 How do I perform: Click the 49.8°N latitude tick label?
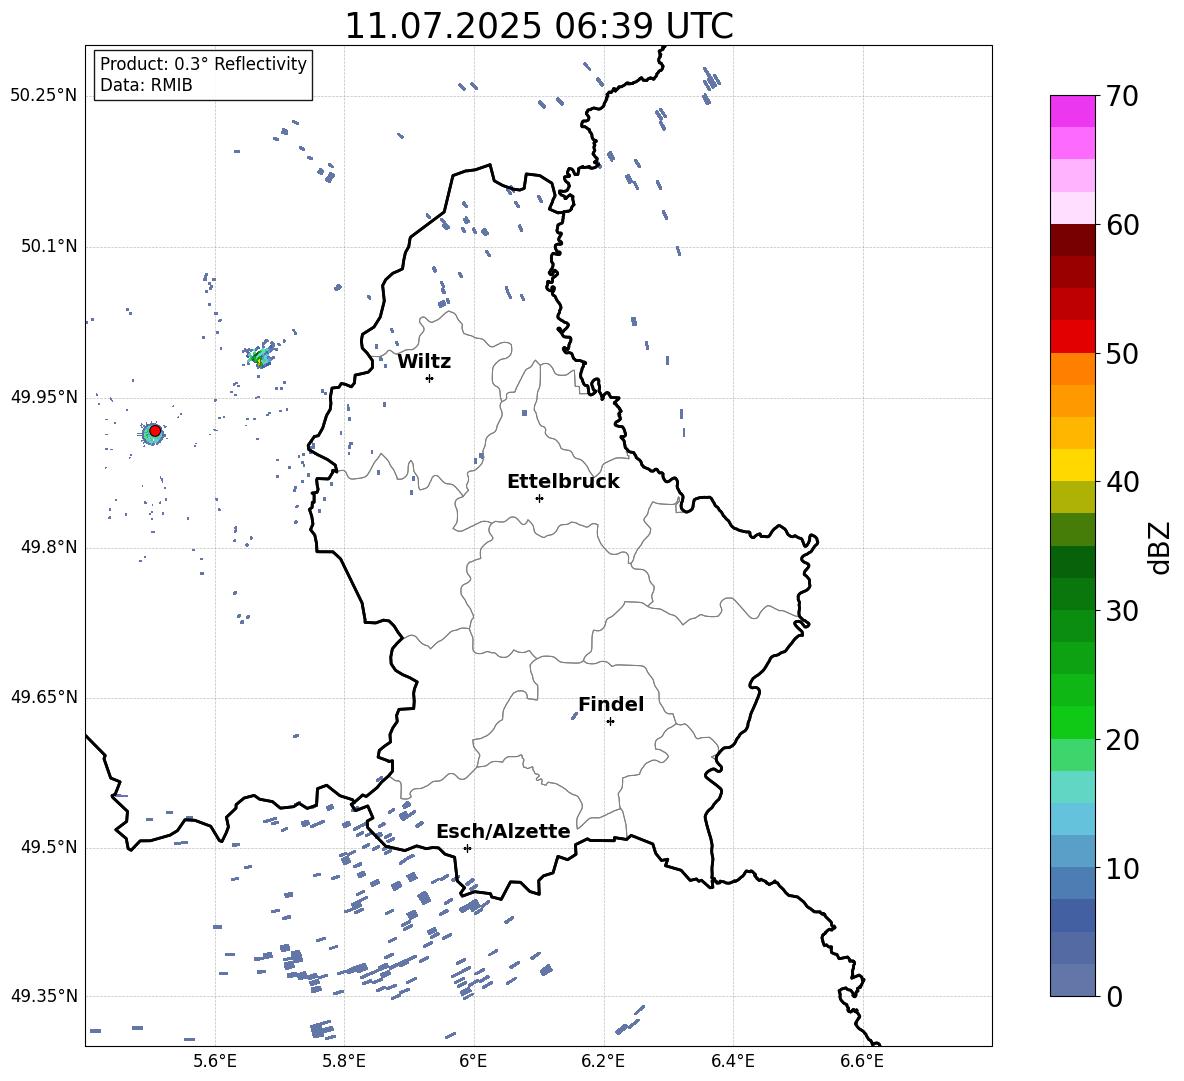48,547
